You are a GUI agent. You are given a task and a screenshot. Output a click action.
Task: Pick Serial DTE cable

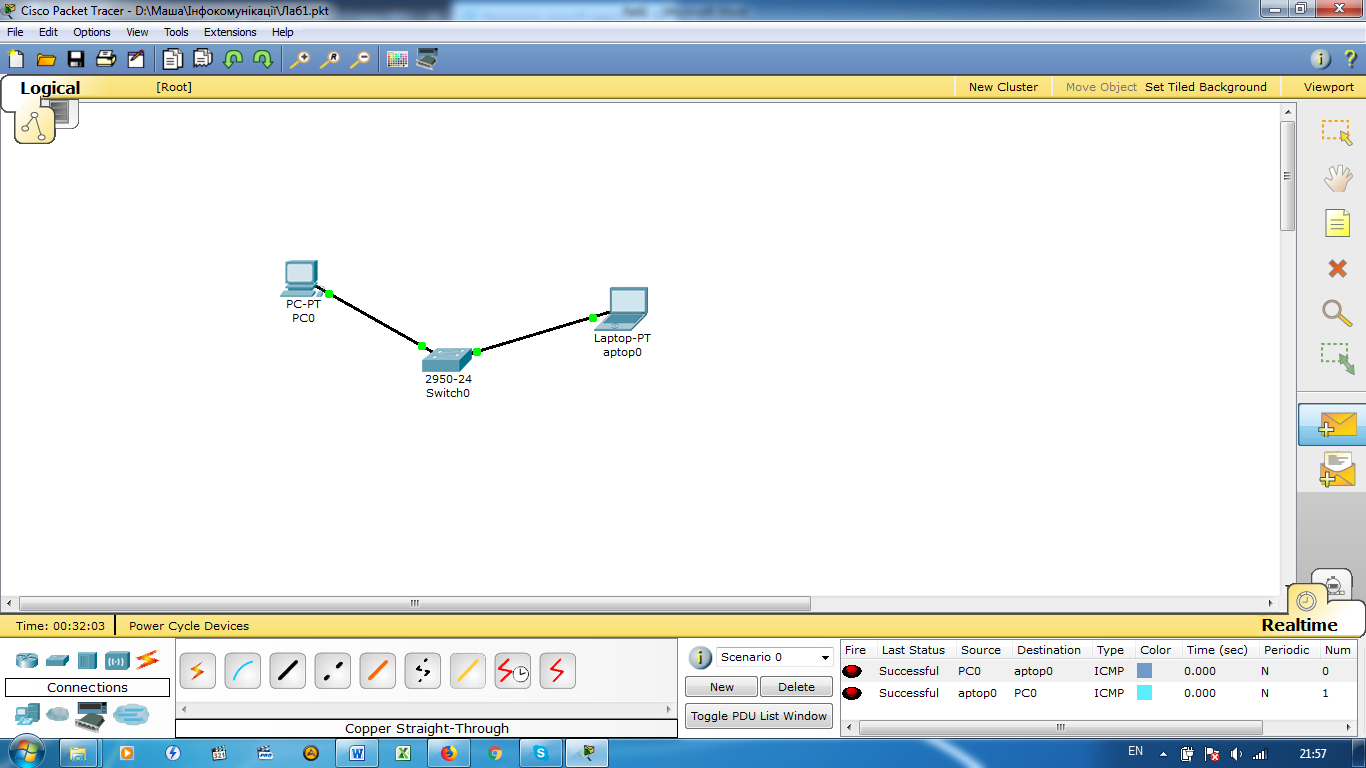click(557, 671)
